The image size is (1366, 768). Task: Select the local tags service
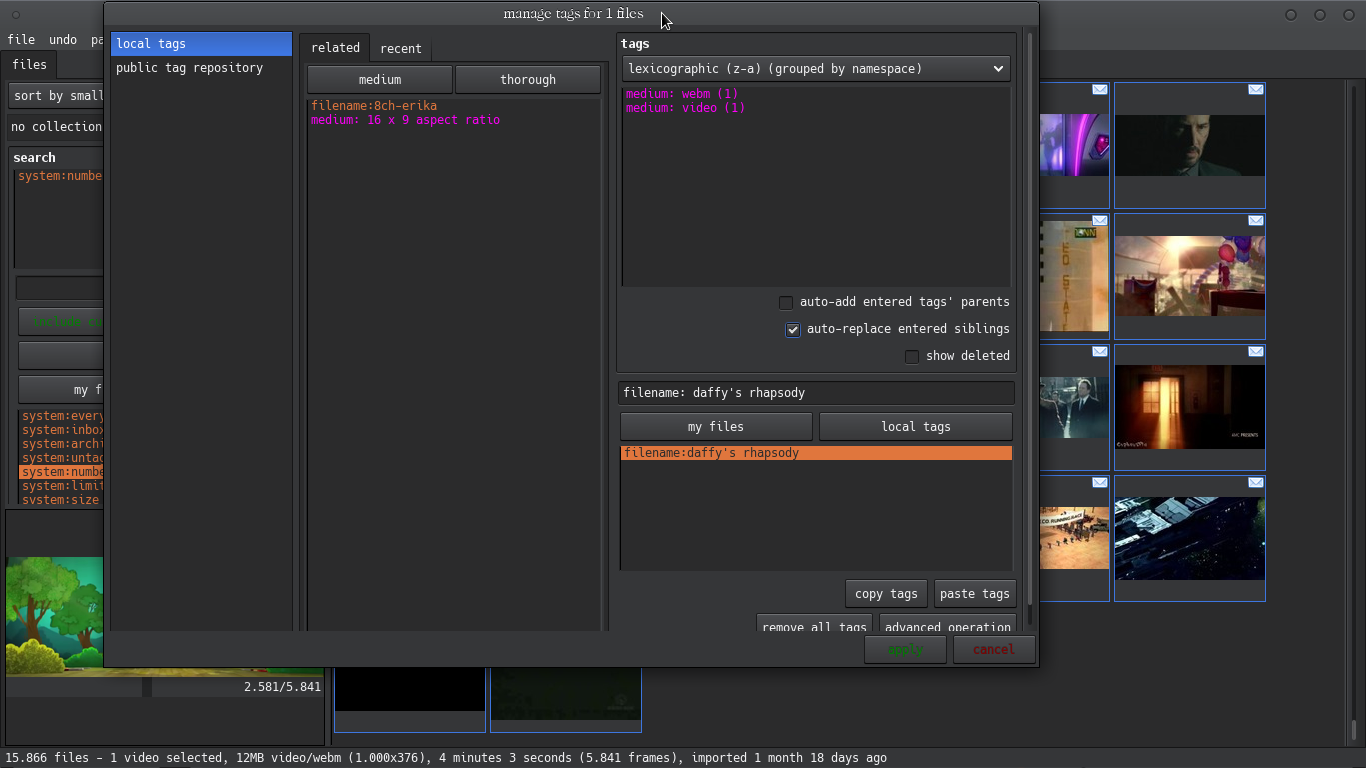click(201, 44)
